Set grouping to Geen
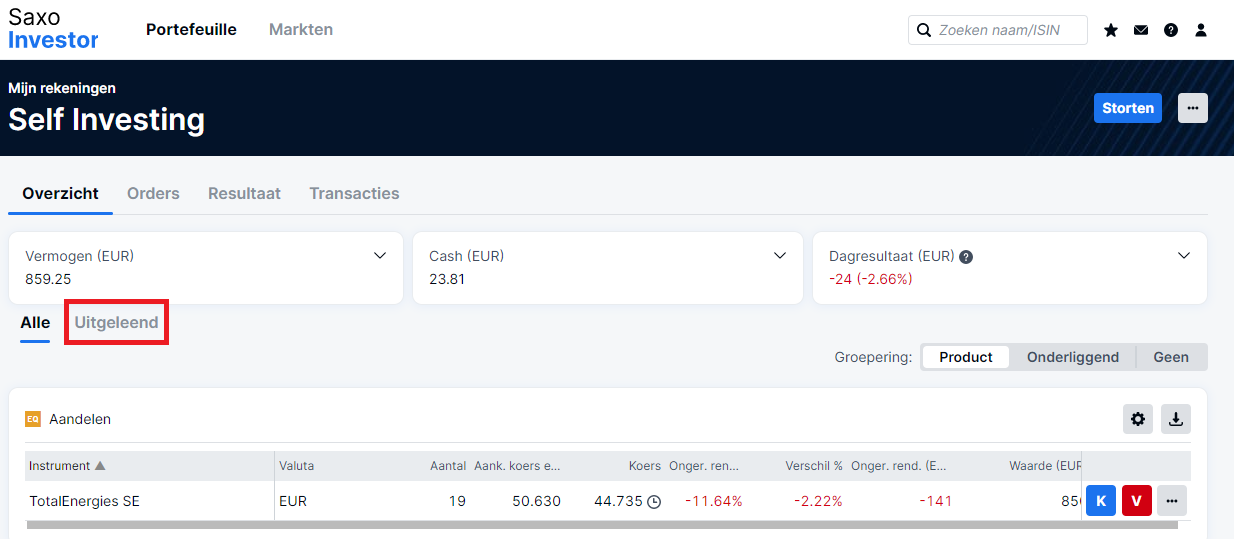Image resolution: width=1234 pixels, height=539 pixels. click(1171, 357)
